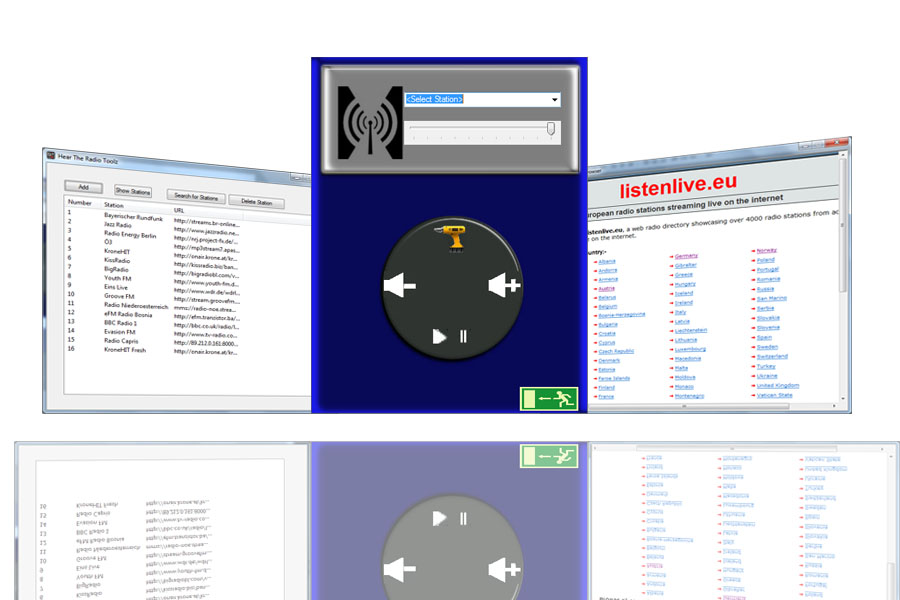
Task: Open the United Kingdom country link
Action: point(778,385)
